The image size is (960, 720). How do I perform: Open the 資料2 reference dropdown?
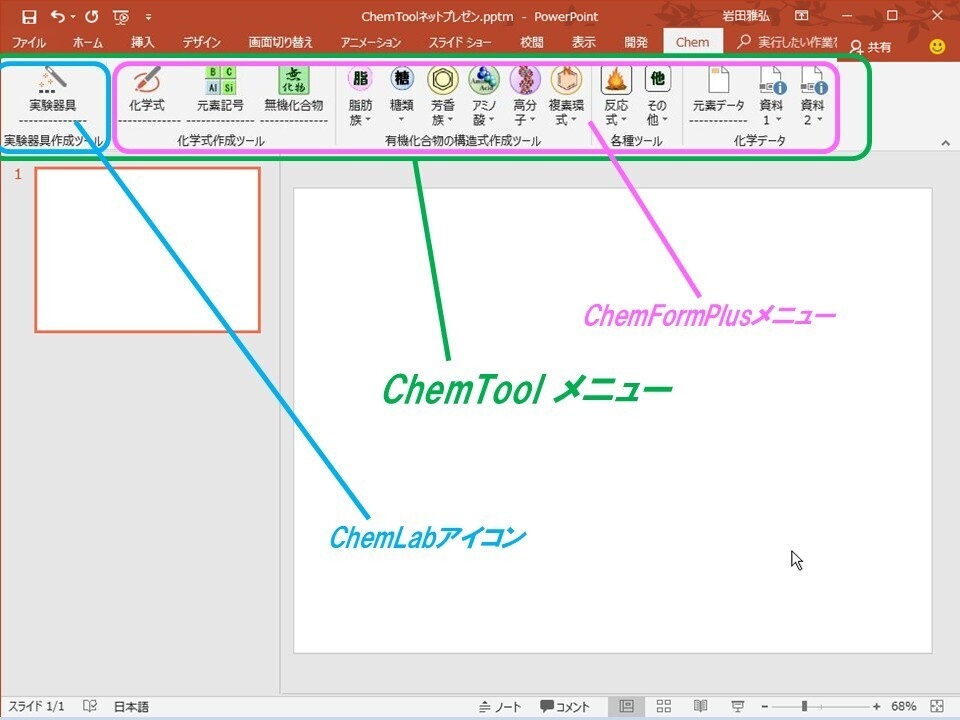812,96
